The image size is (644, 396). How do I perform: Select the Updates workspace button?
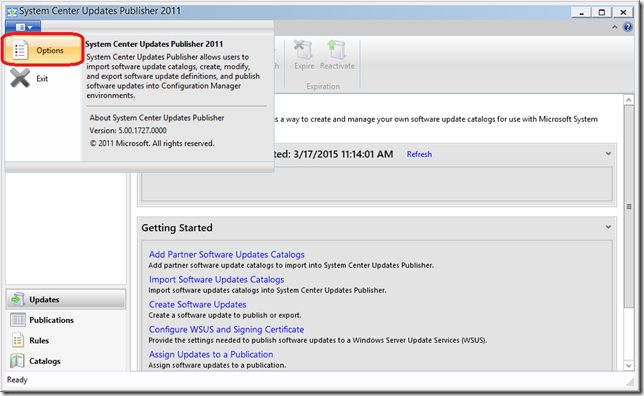pyautogui.click(x=66, y=299)
